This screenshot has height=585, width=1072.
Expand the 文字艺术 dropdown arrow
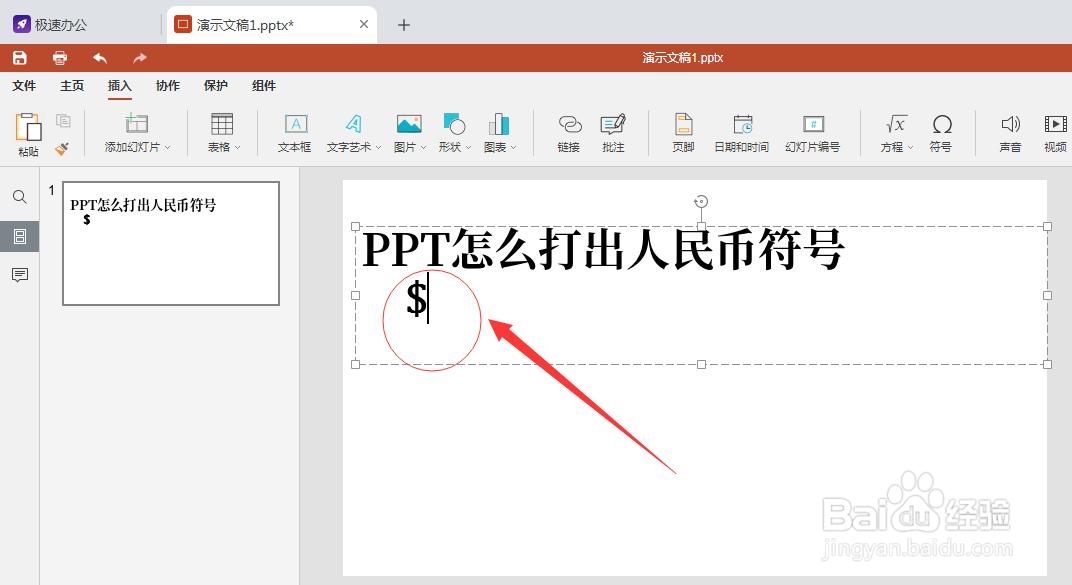[x=378, y=148]
